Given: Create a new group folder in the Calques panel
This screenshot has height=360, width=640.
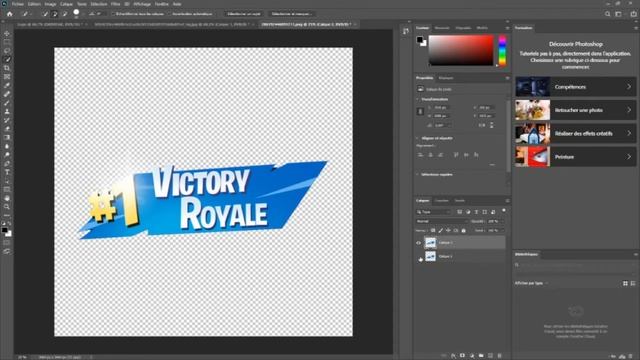Looking at the screenshot, I should coord(481,356).
